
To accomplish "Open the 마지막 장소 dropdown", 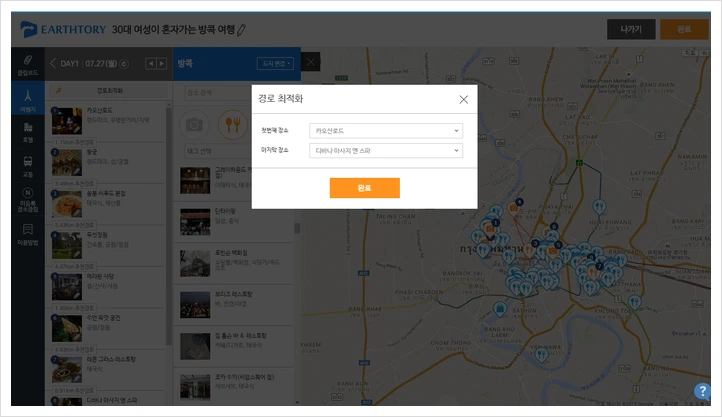I will pos(386,151).
